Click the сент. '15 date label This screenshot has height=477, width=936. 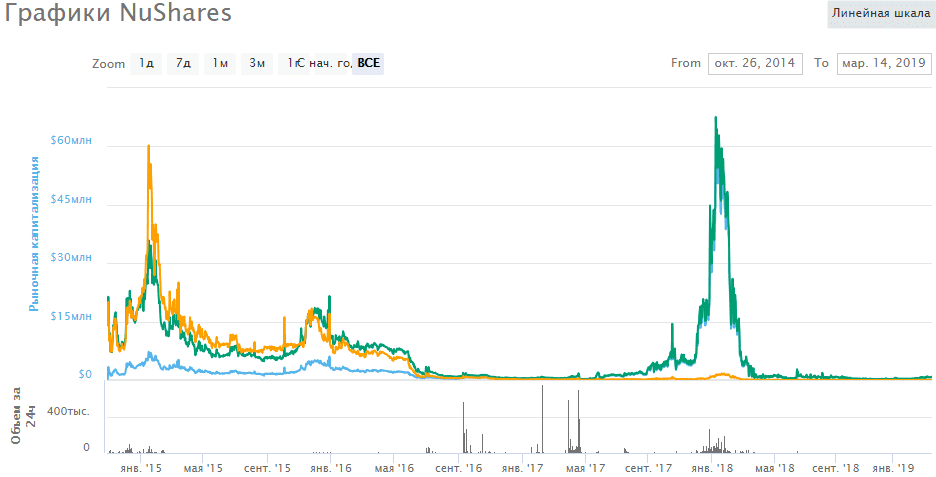[268, 468]
